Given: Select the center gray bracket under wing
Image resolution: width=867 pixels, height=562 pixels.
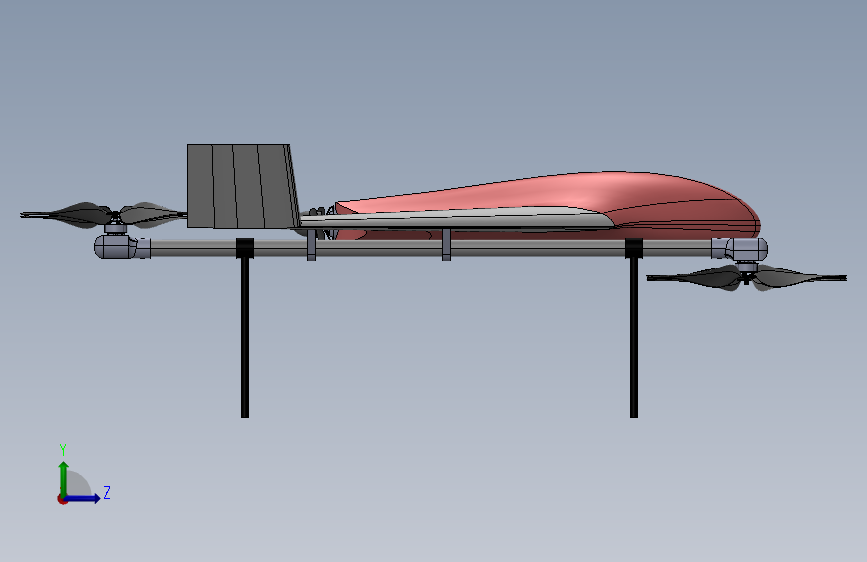Looking at the screenshot, I should (446, 244).
